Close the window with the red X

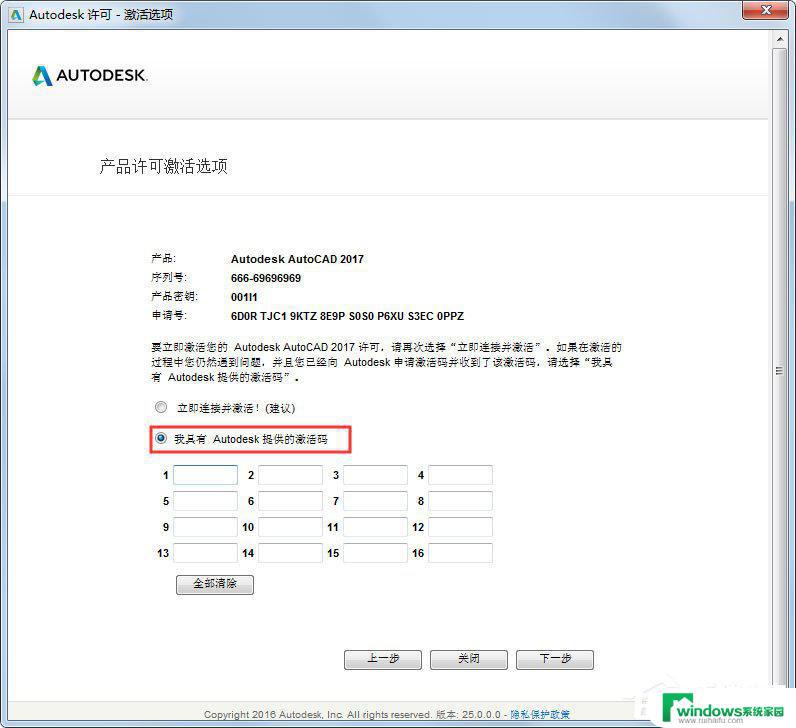[x=767, y=10]
